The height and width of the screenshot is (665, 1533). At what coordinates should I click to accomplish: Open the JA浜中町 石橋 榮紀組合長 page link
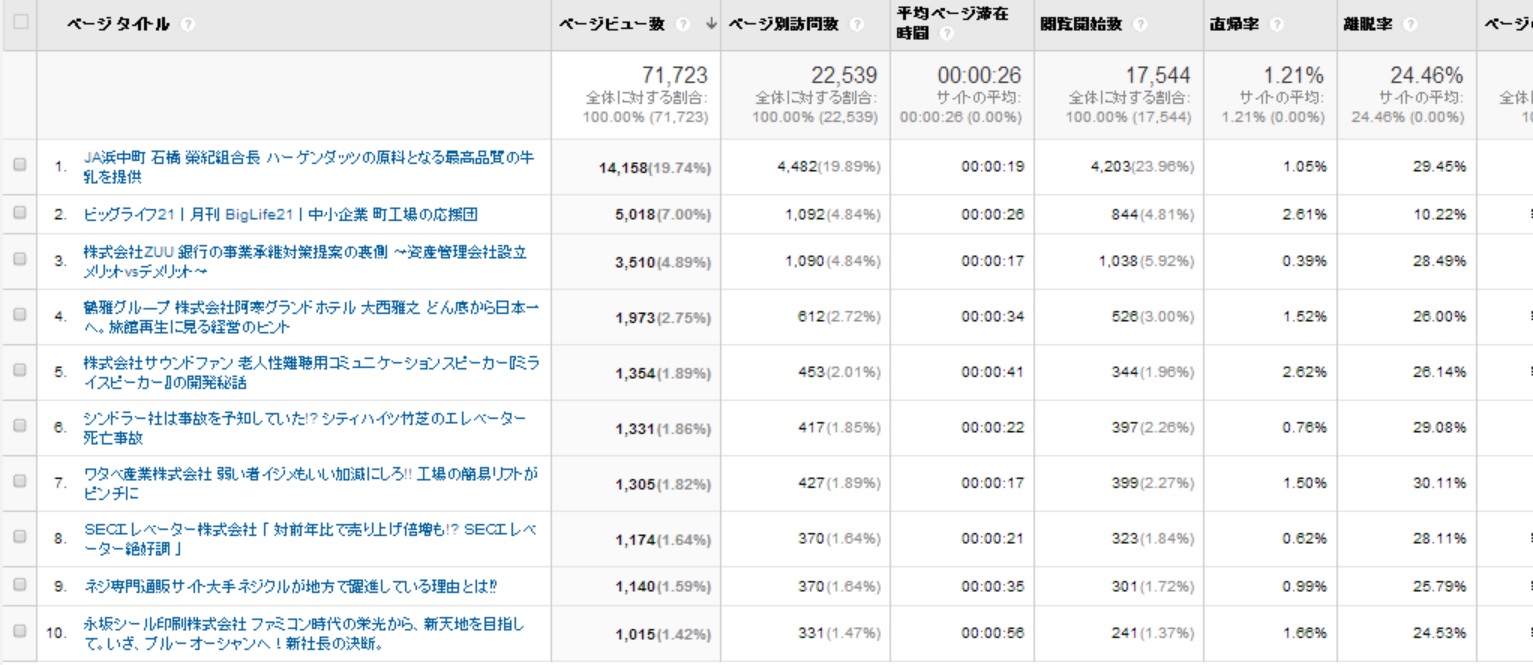310,167
